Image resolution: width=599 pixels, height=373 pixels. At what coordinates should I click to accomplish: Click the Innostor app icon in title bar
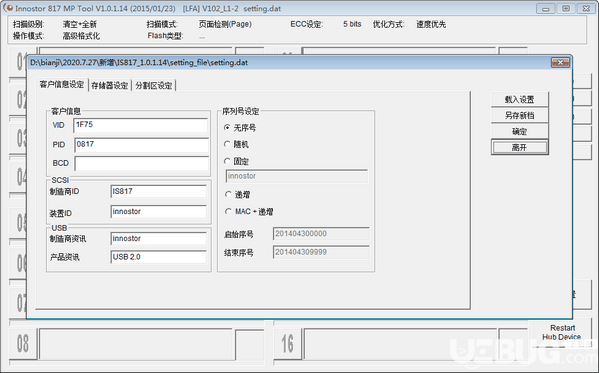point(8,8)
